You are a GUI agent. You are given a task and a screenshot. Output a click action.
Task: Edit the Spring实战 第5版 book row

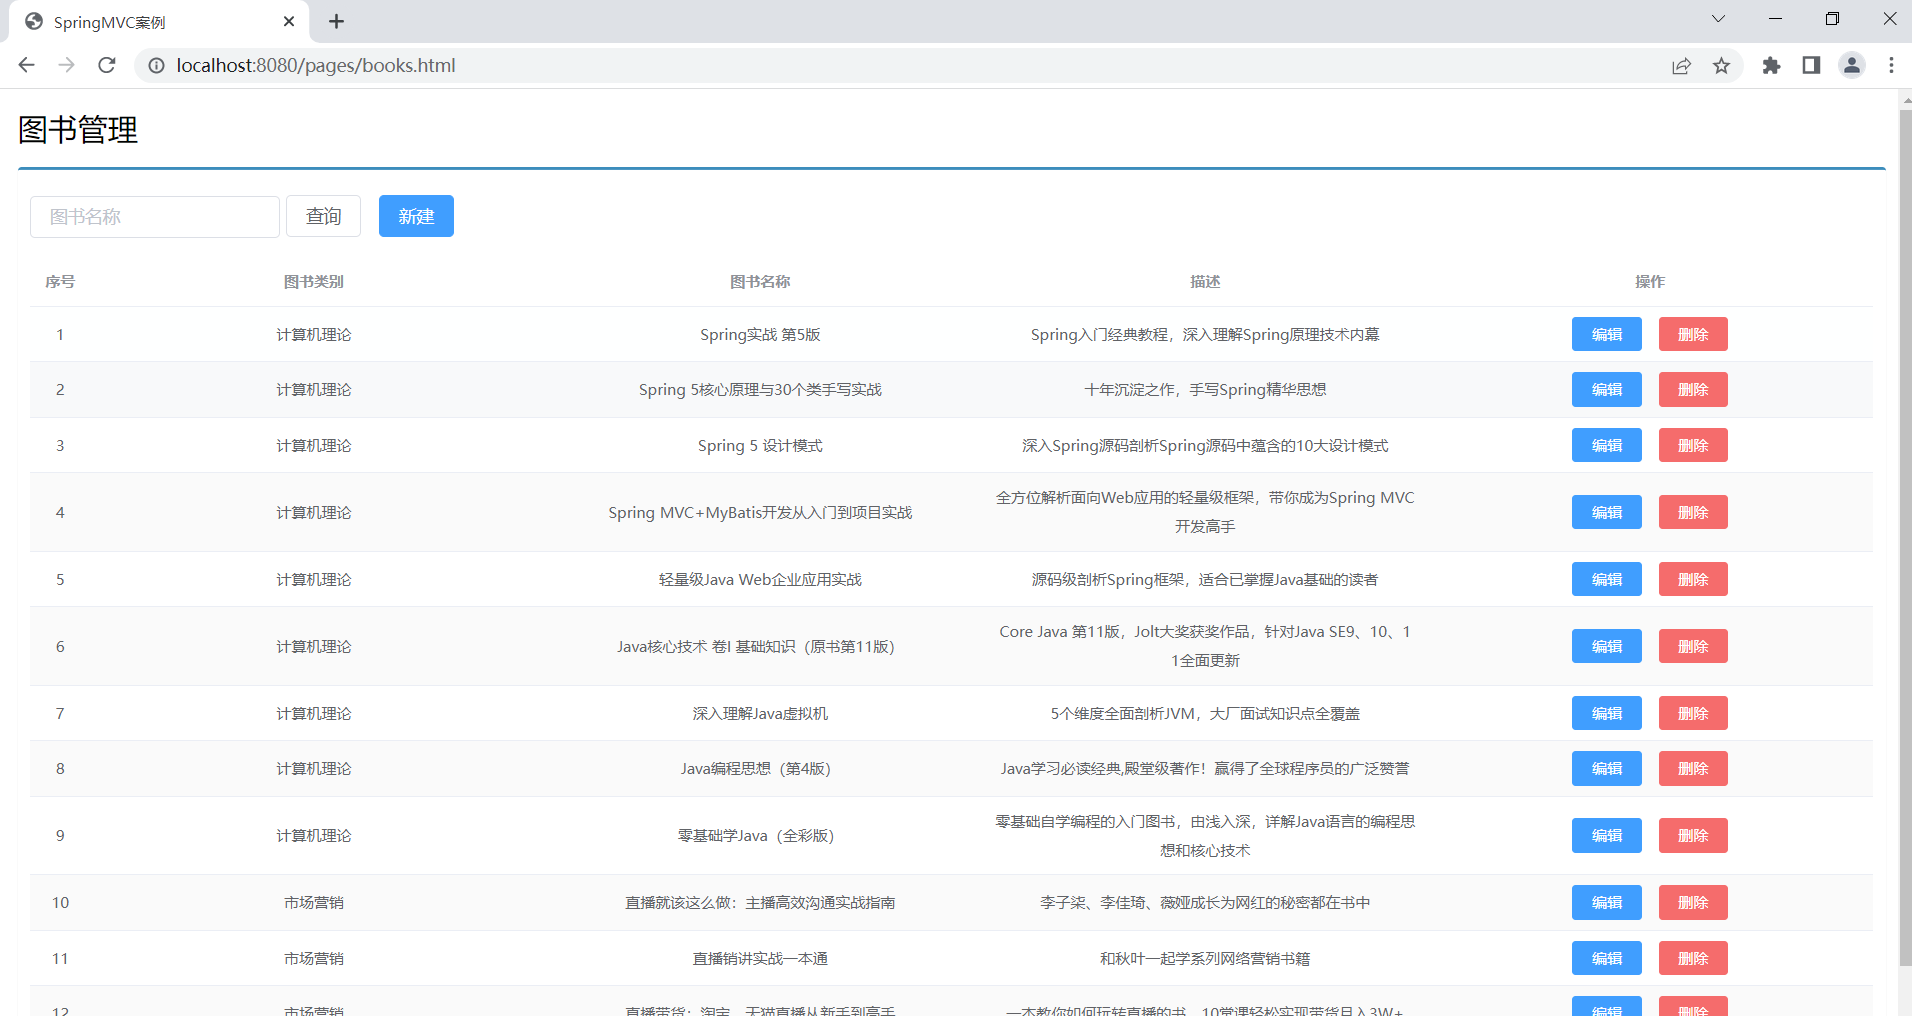tap(1606, 334)
